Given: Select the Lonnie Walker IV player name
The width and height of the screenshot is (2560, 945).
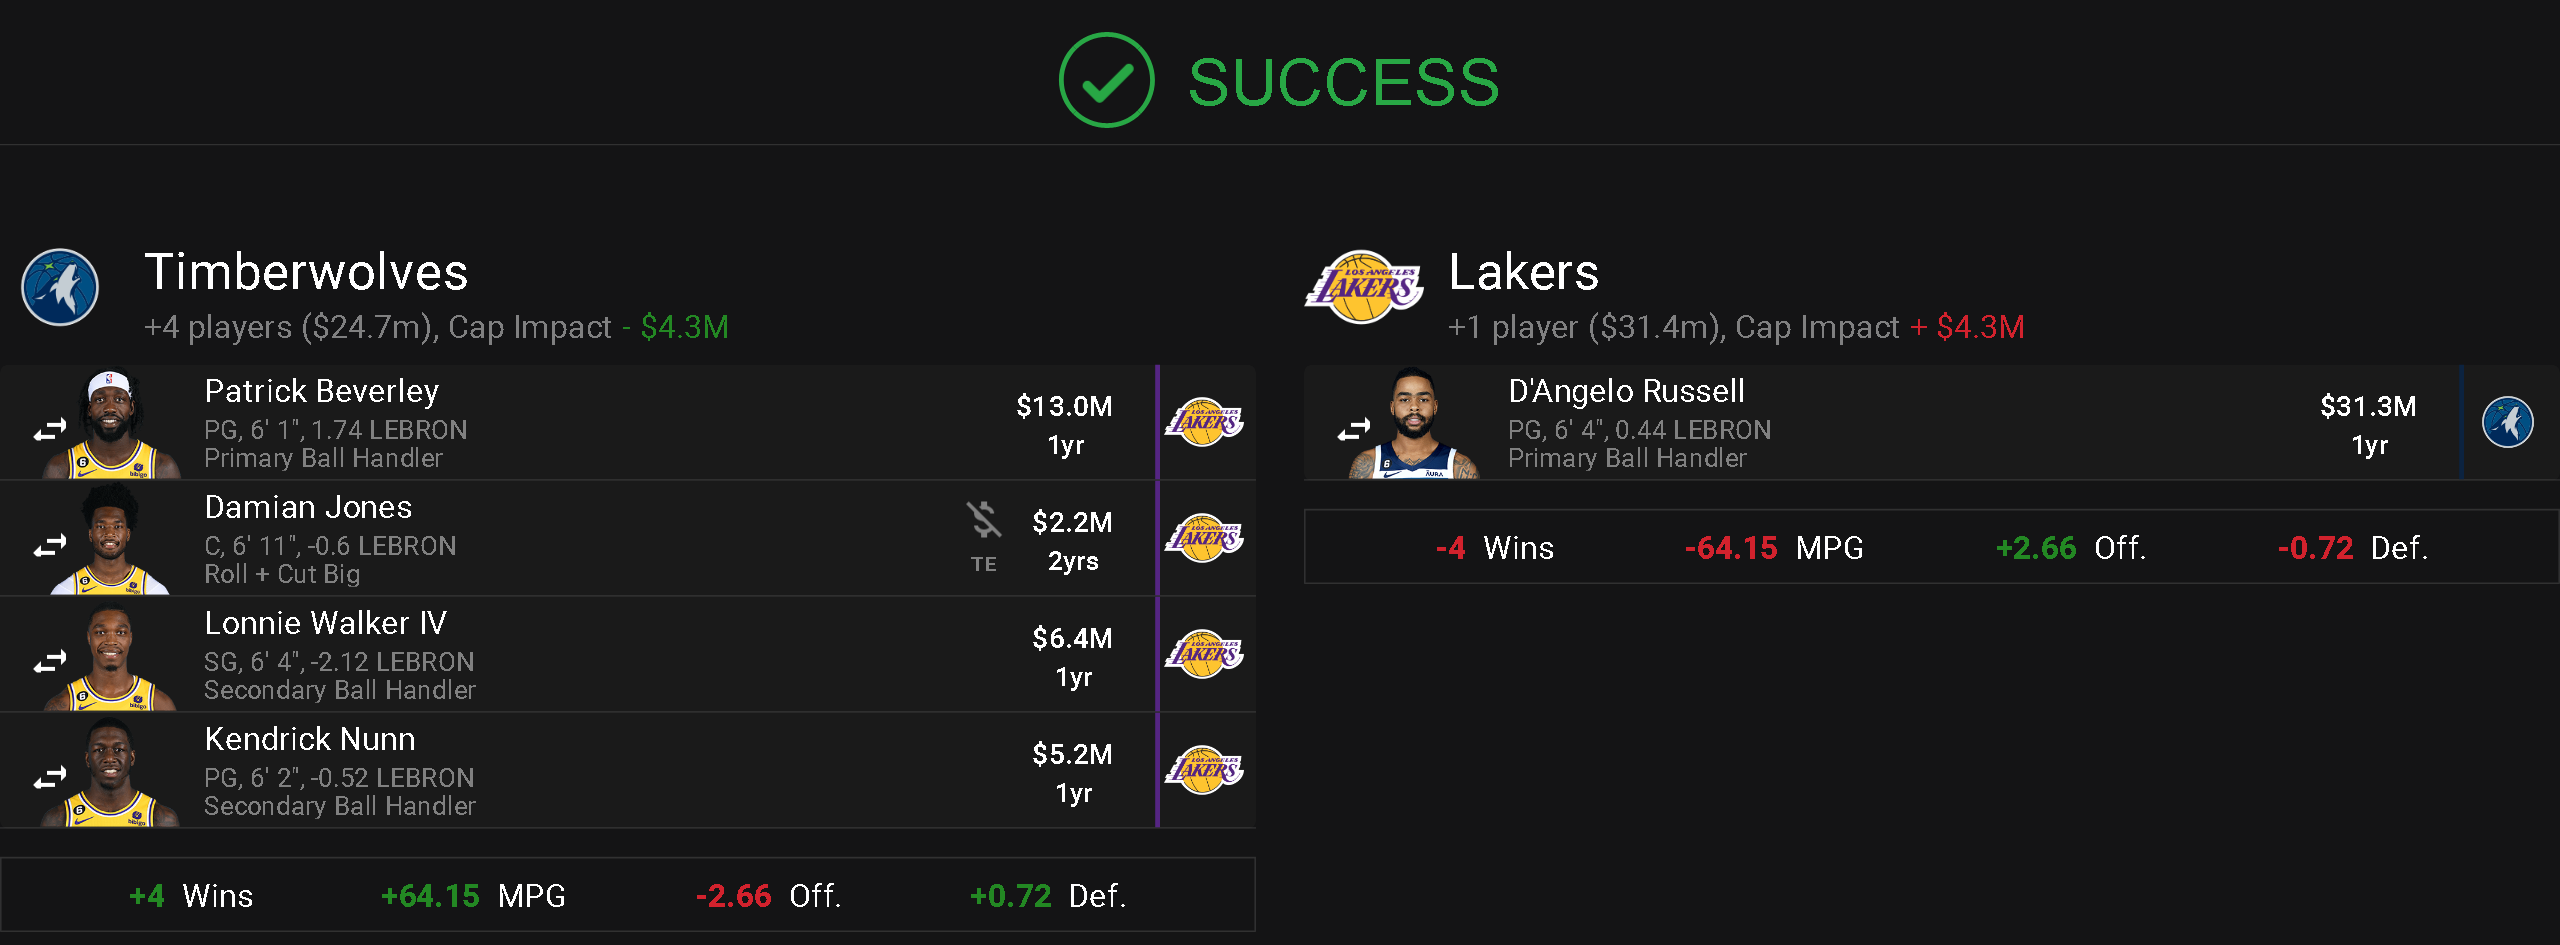Looking at the screenshot, I should (325, 623).
